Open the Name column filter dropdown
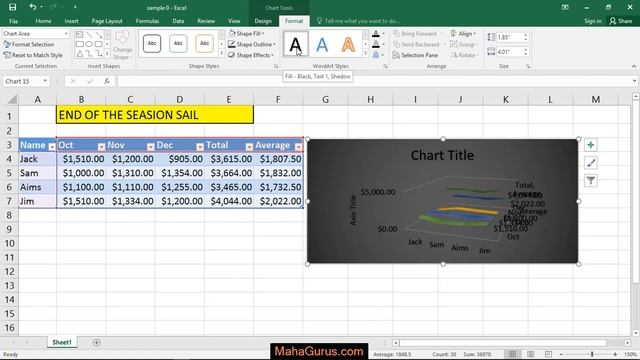This screenshot has height=360, width=640. pos(52,147)
